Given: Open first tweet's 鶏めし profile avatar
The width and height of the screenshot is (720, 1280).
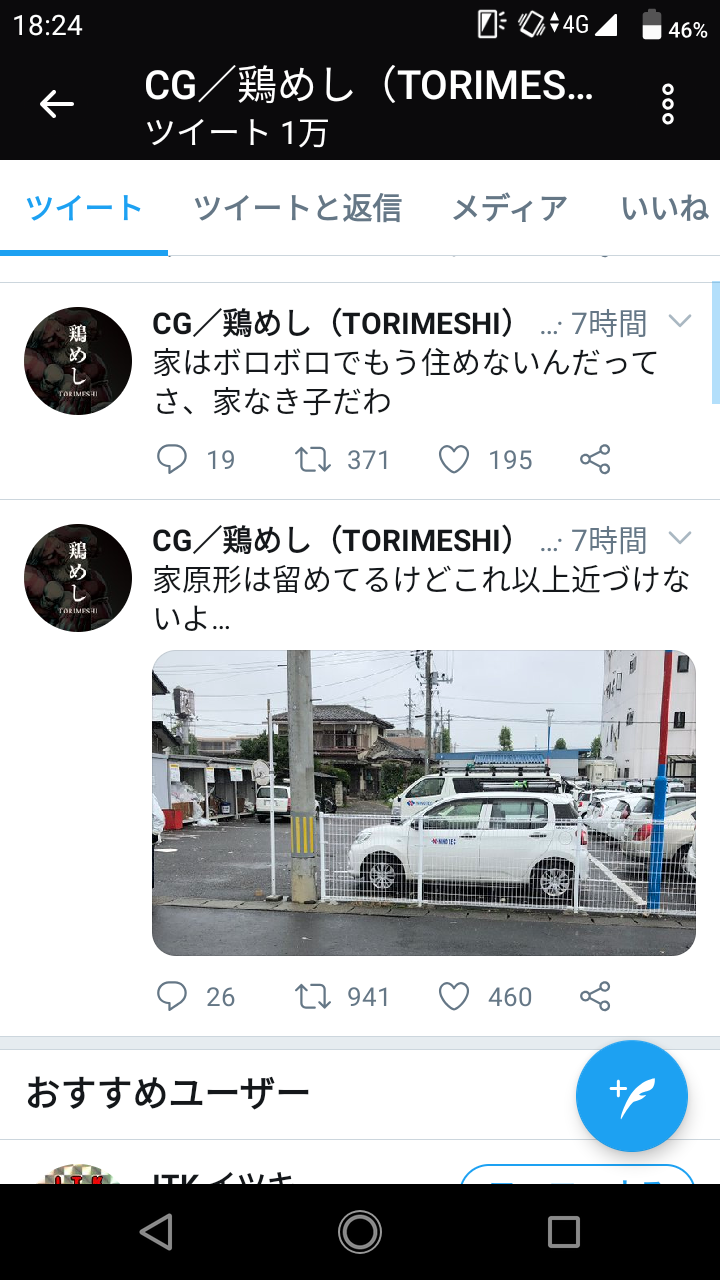Looking at the screenshot, I should click(x=78, y=361).
